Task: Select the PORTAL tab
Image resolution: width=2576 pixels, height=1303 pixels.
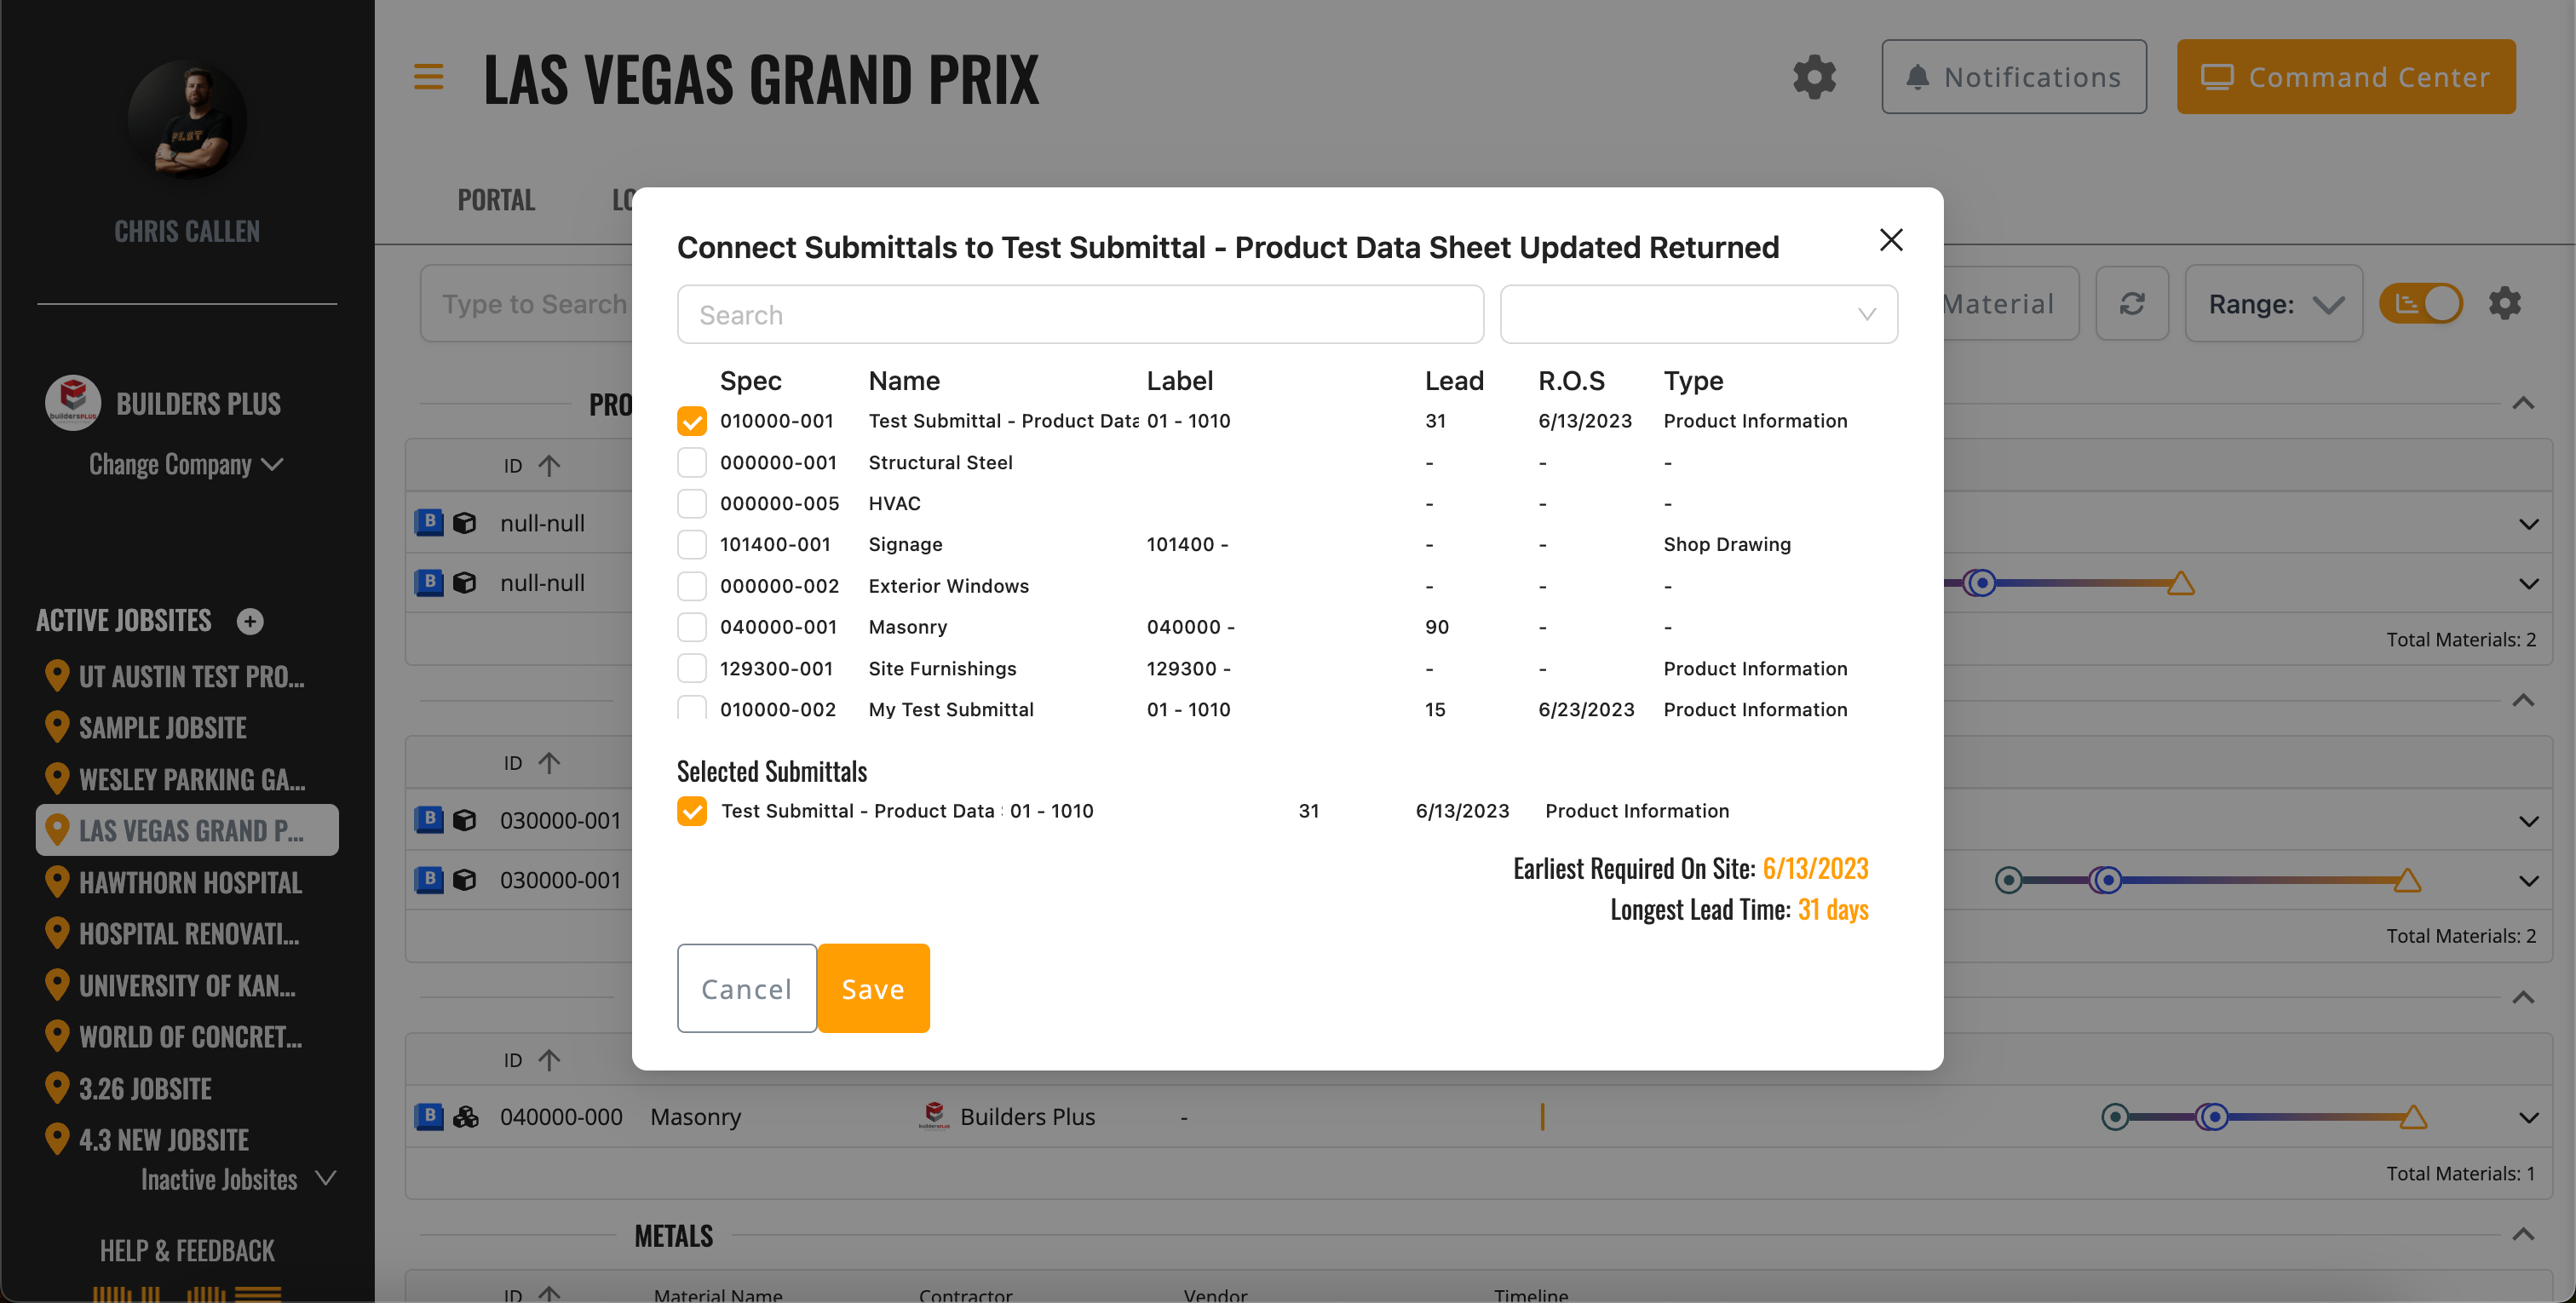Action: pyautogui.click(x=495, y=199)
